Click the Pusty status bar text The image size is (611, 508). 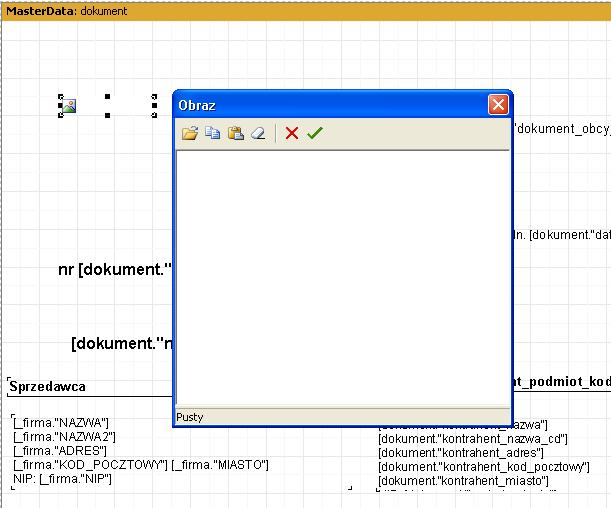pyautogui.click(x=190, y=417)
